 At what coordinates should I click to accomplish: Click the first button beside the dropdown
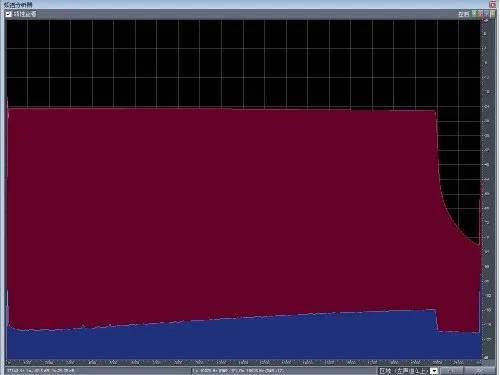tap(451, 371)
